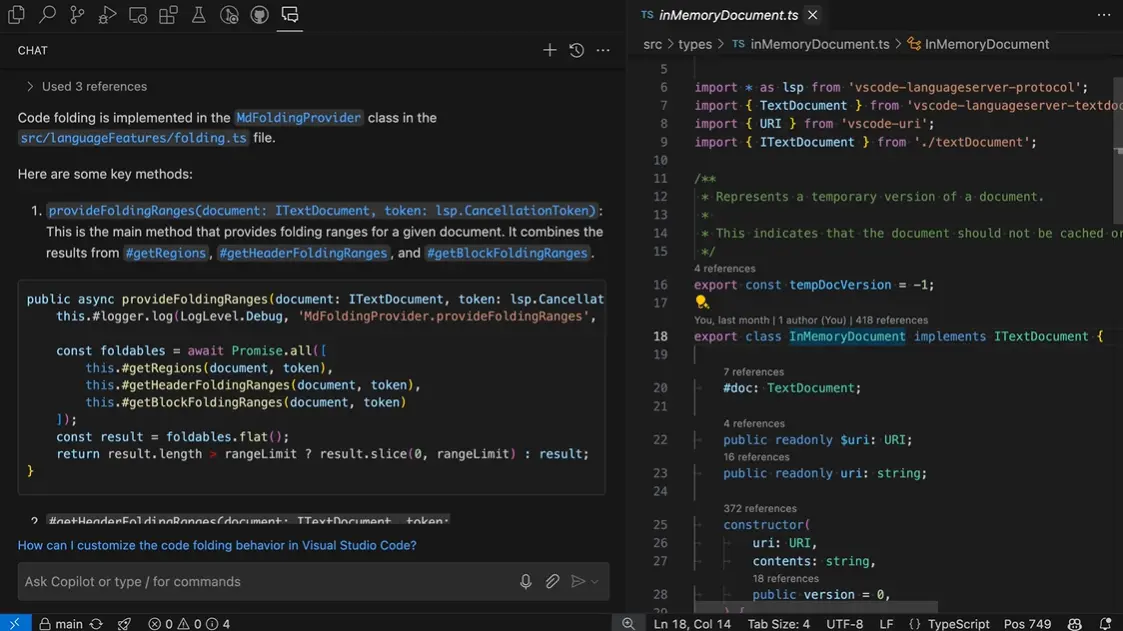
Task: Open notifications bell icon
Action: (x=1106, y=624)
